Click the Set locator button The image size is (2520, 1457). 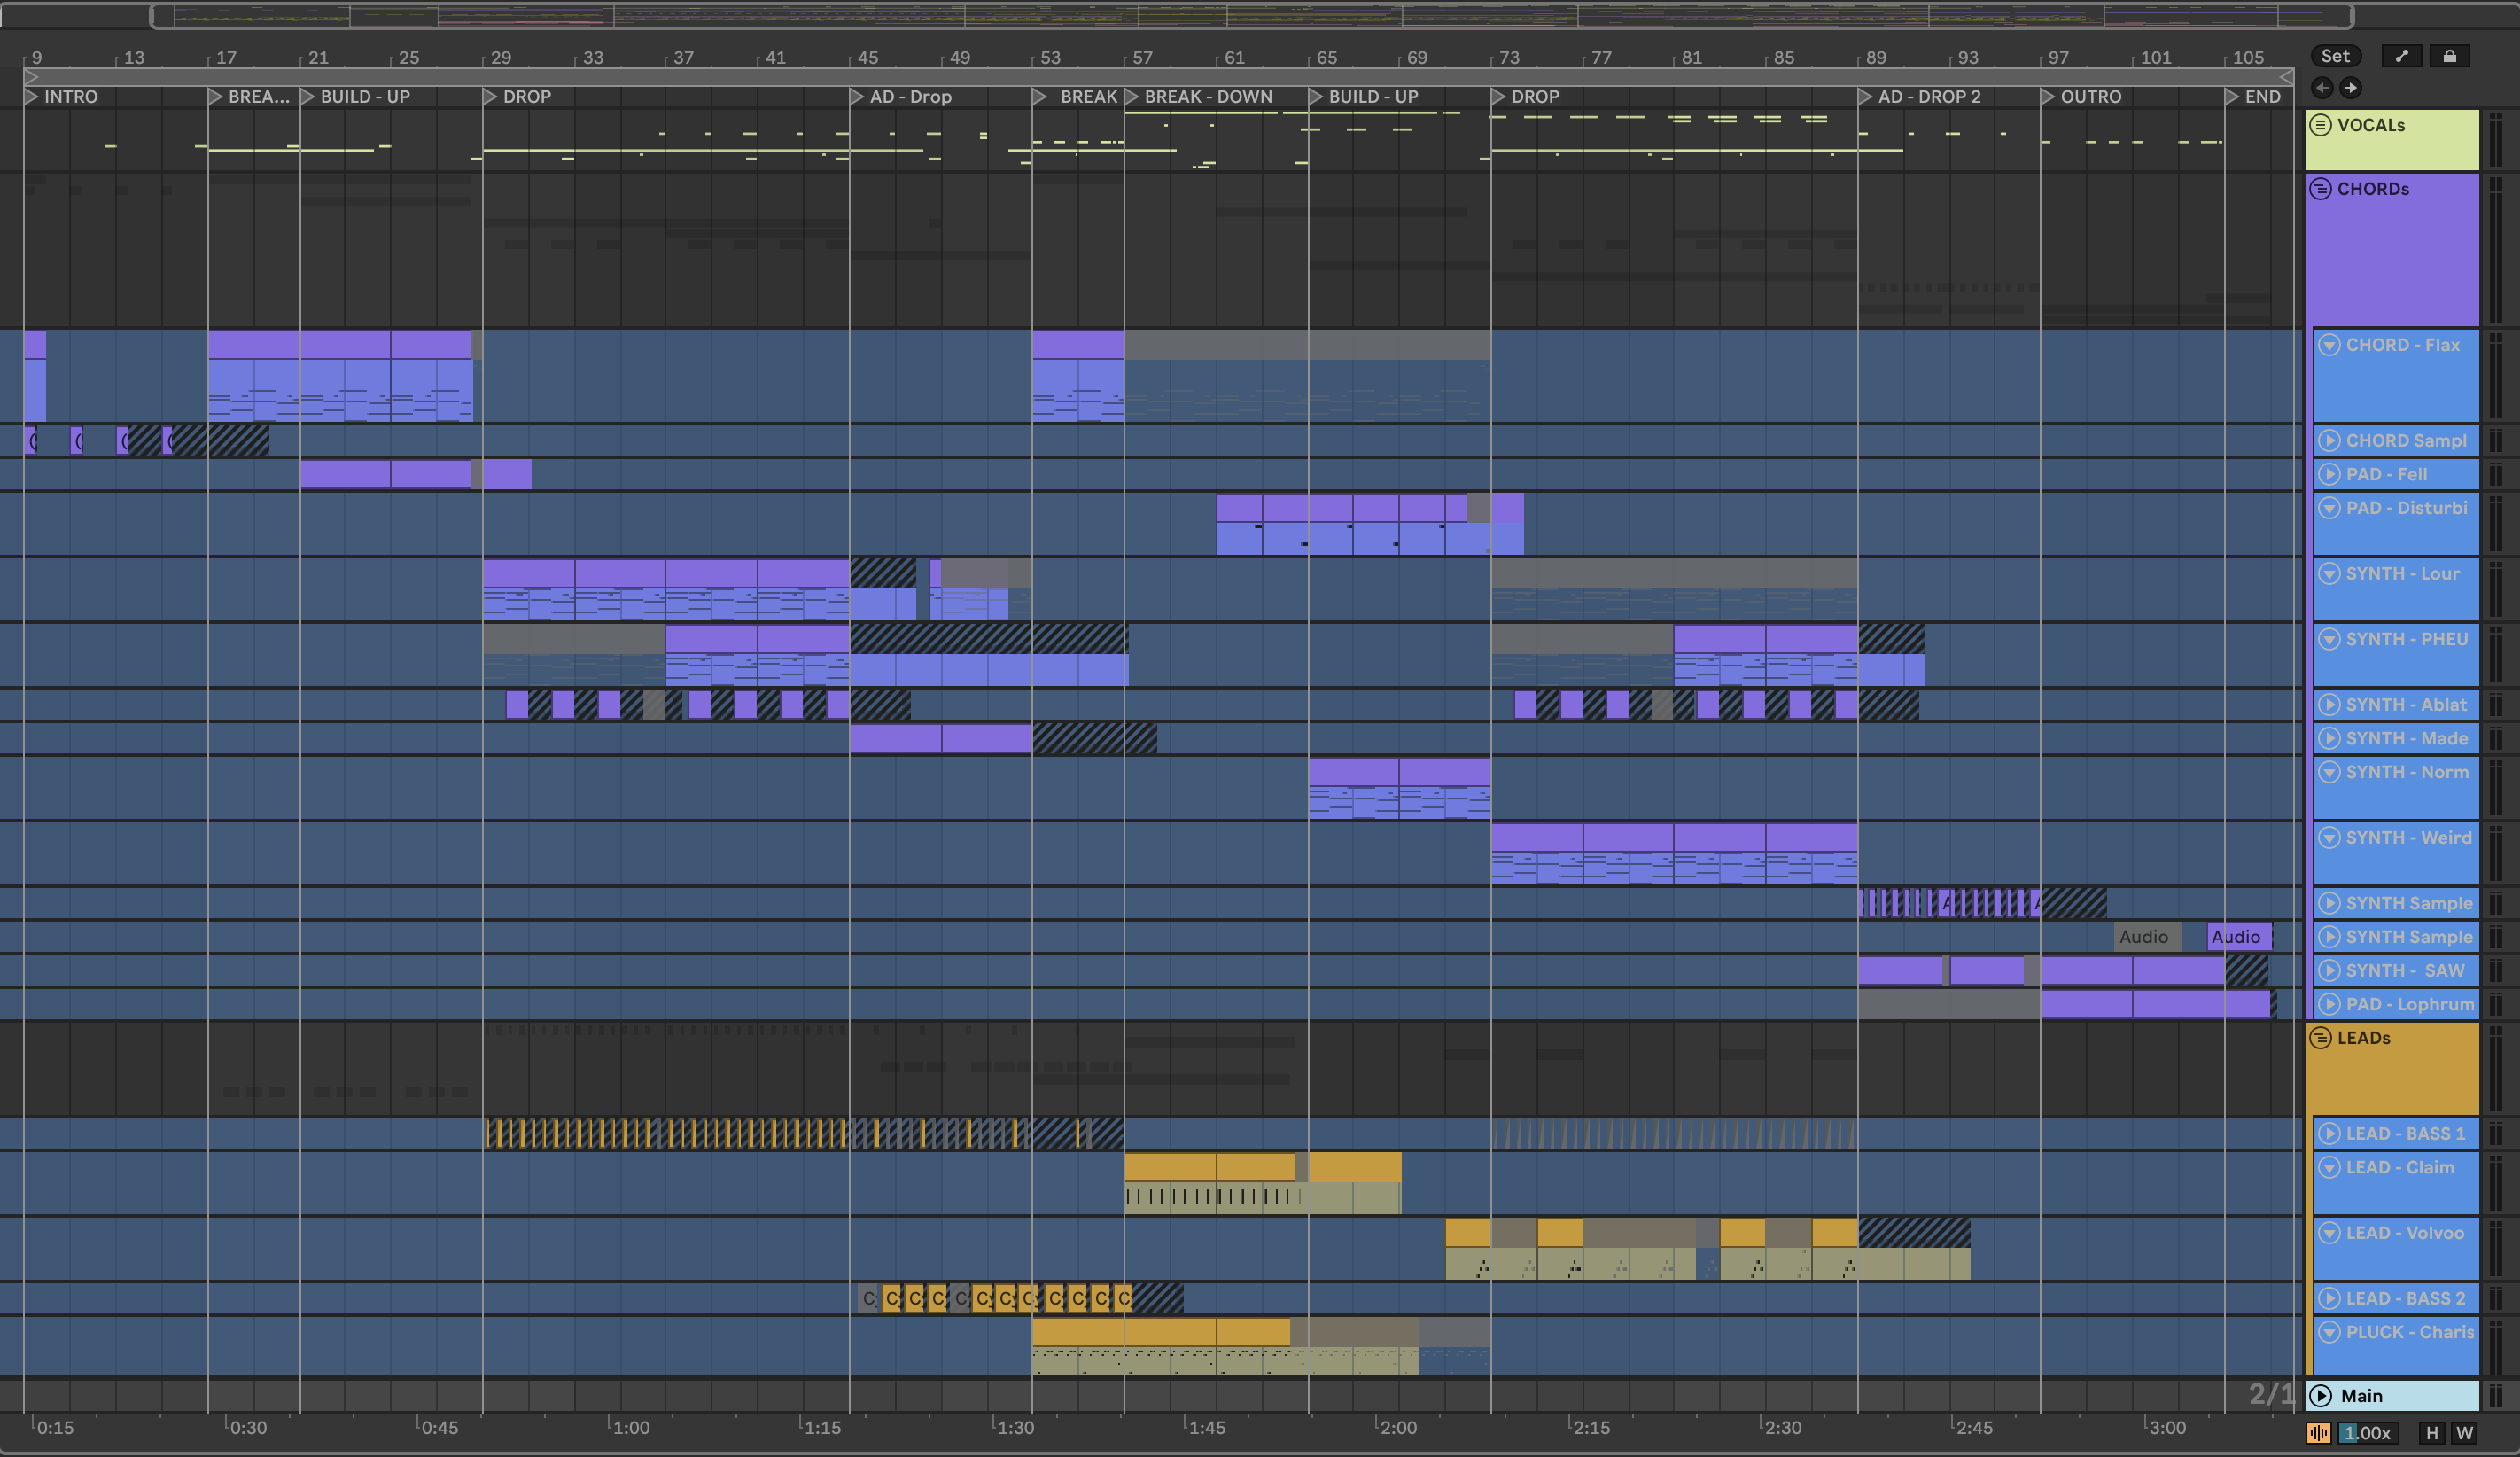click(x=2335, y=56)
